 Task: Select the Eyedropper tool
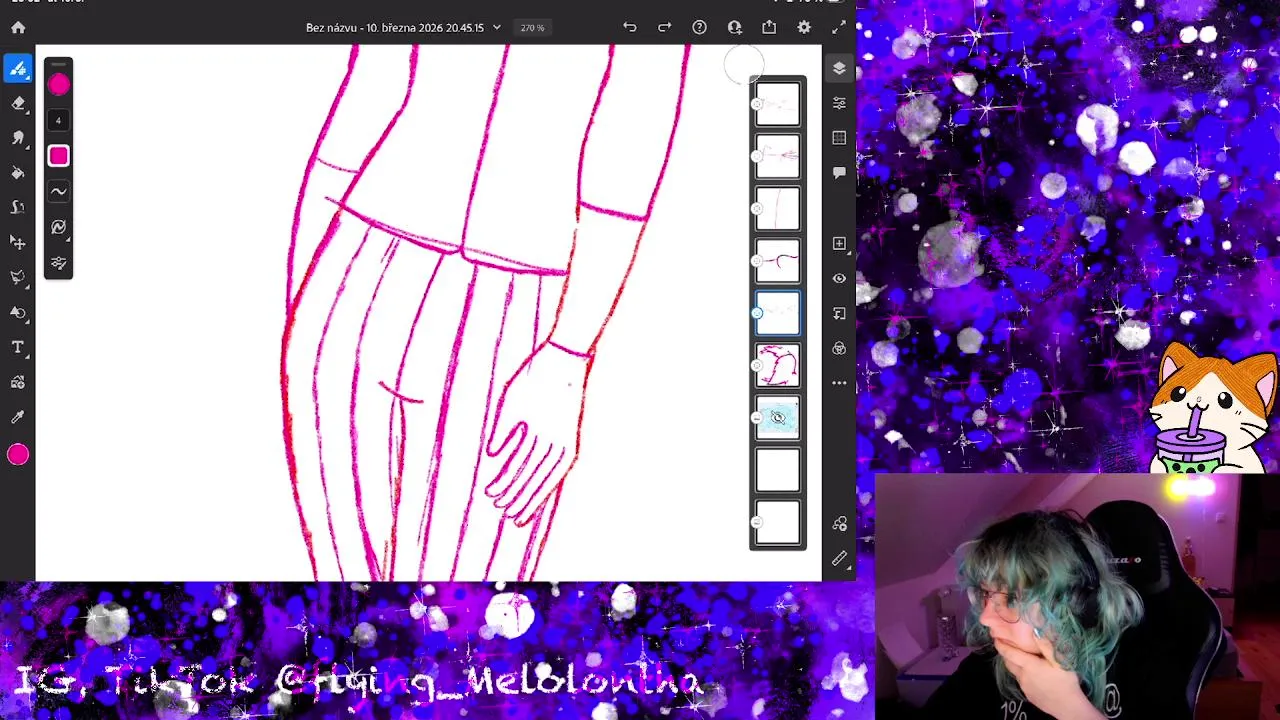tap(18, 417)
